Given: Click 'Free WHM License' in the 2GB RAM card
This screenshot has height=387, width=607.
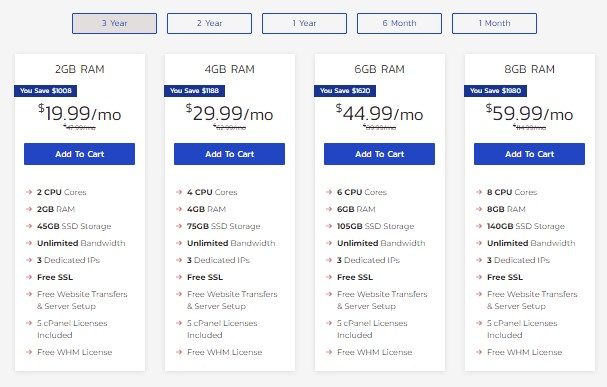Looking at the screenshot, I should (x=75, y=352).
